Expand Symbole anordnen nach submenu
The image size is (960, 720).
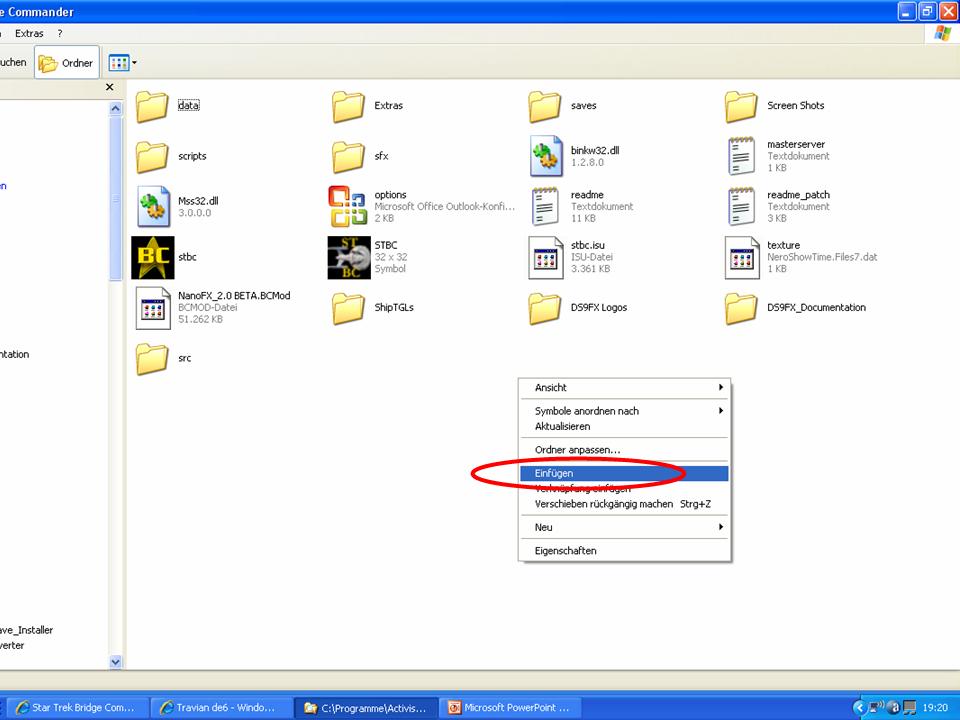click(624, 411)
